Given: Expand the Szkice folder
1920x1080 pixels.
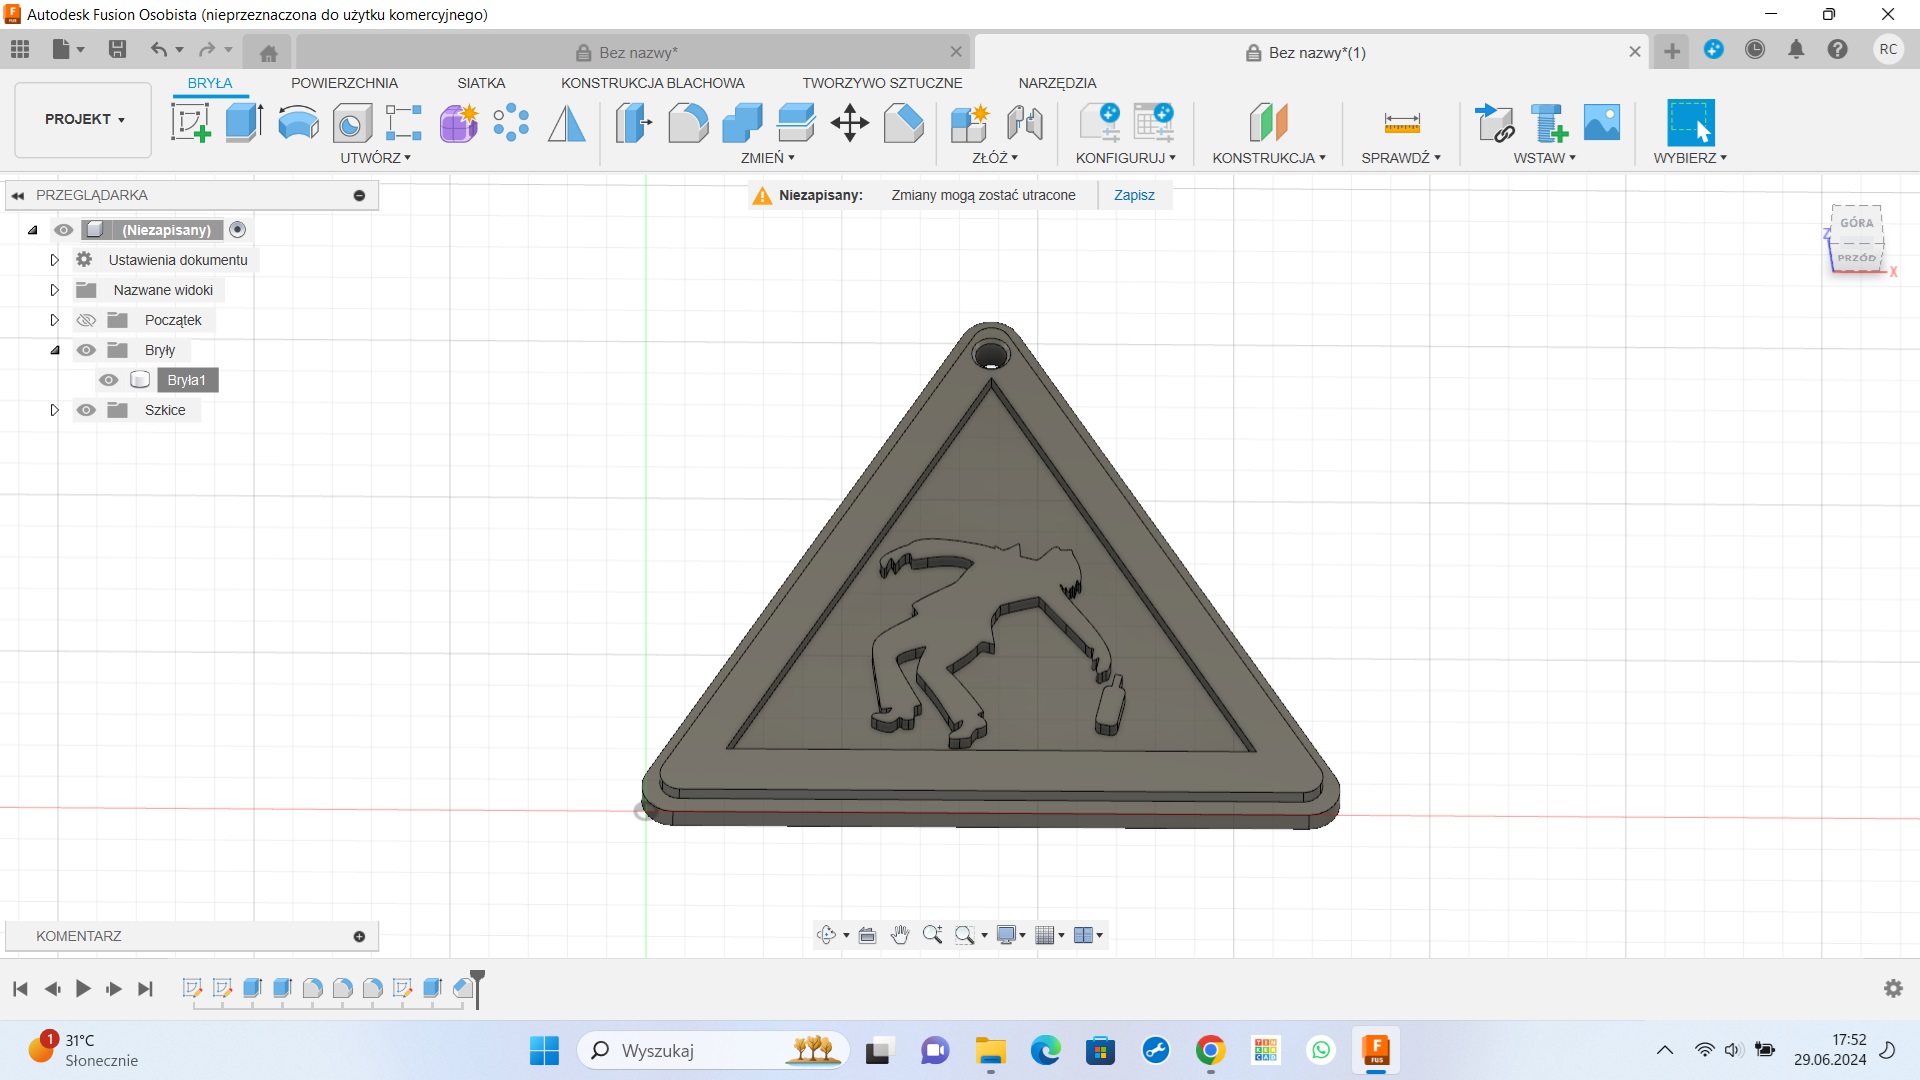Looking at the screenshot, I should [x=55, y=410].
